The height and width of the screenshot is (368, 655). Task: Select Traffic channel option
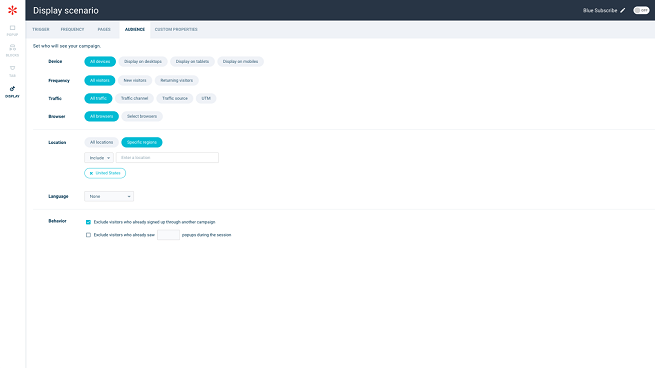135,98
